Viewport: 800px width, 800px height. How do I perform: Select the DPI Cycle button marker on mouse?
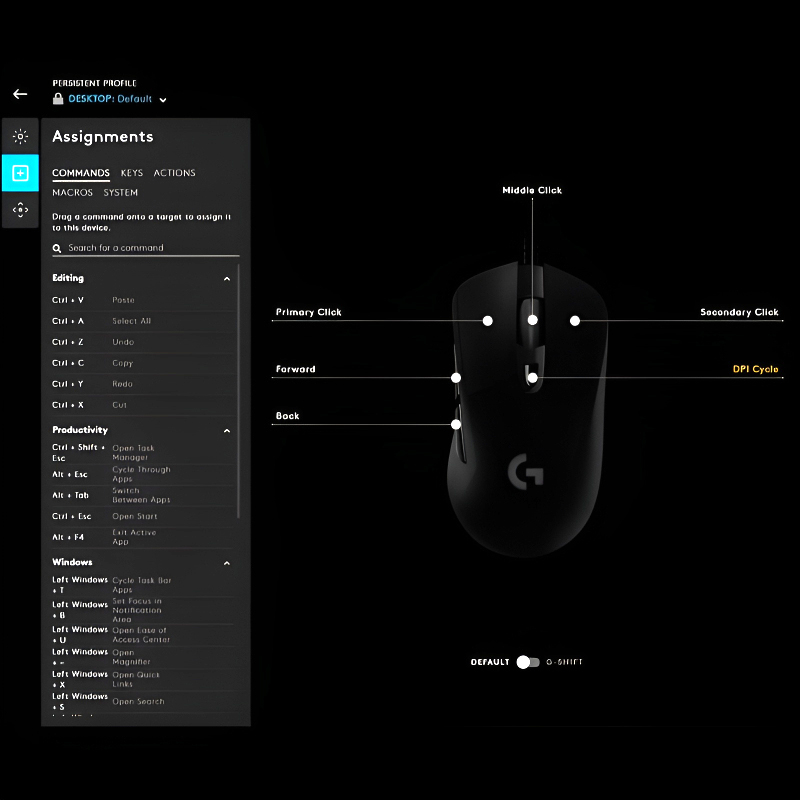533,378
